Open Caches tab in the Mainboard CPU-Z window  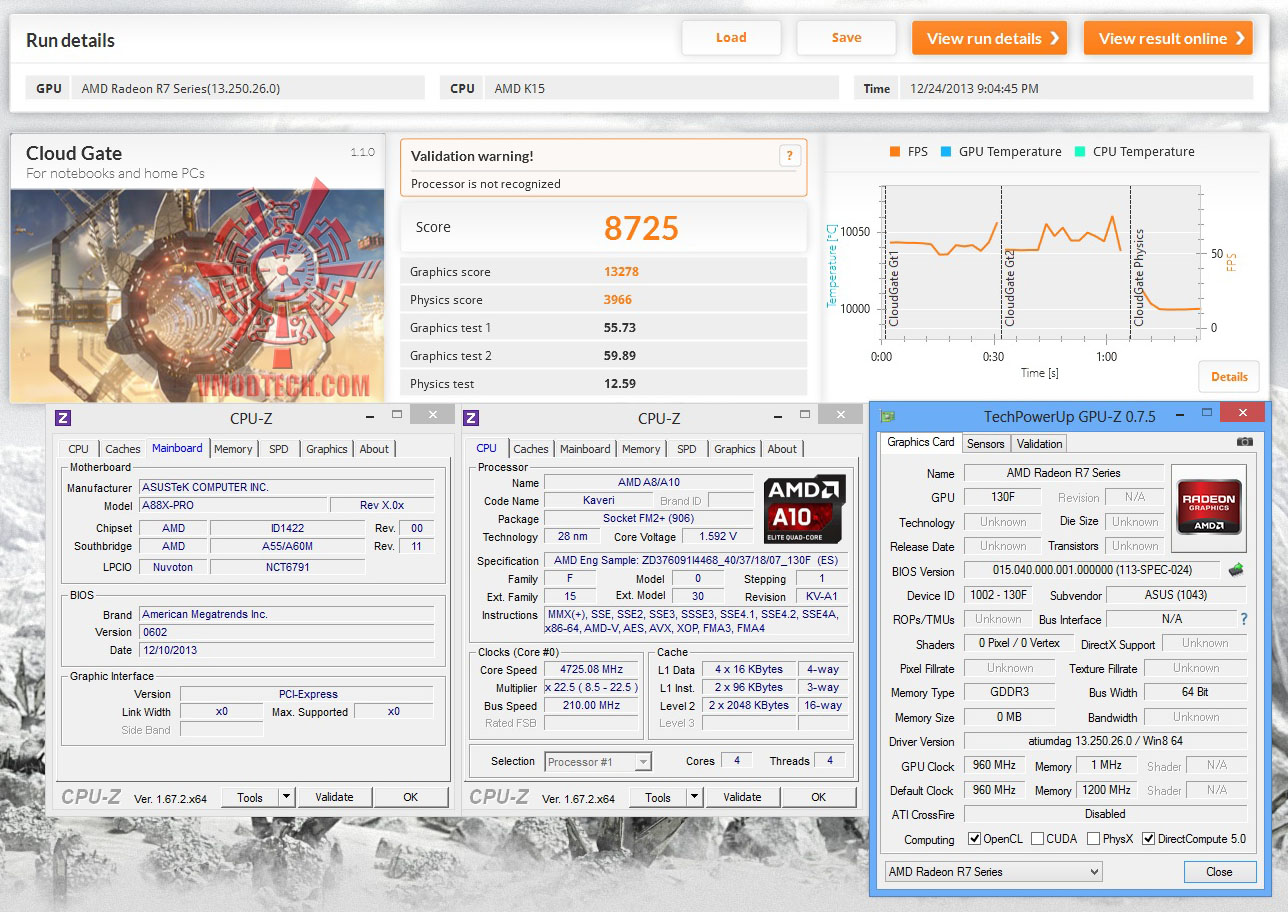pos(122,449)
